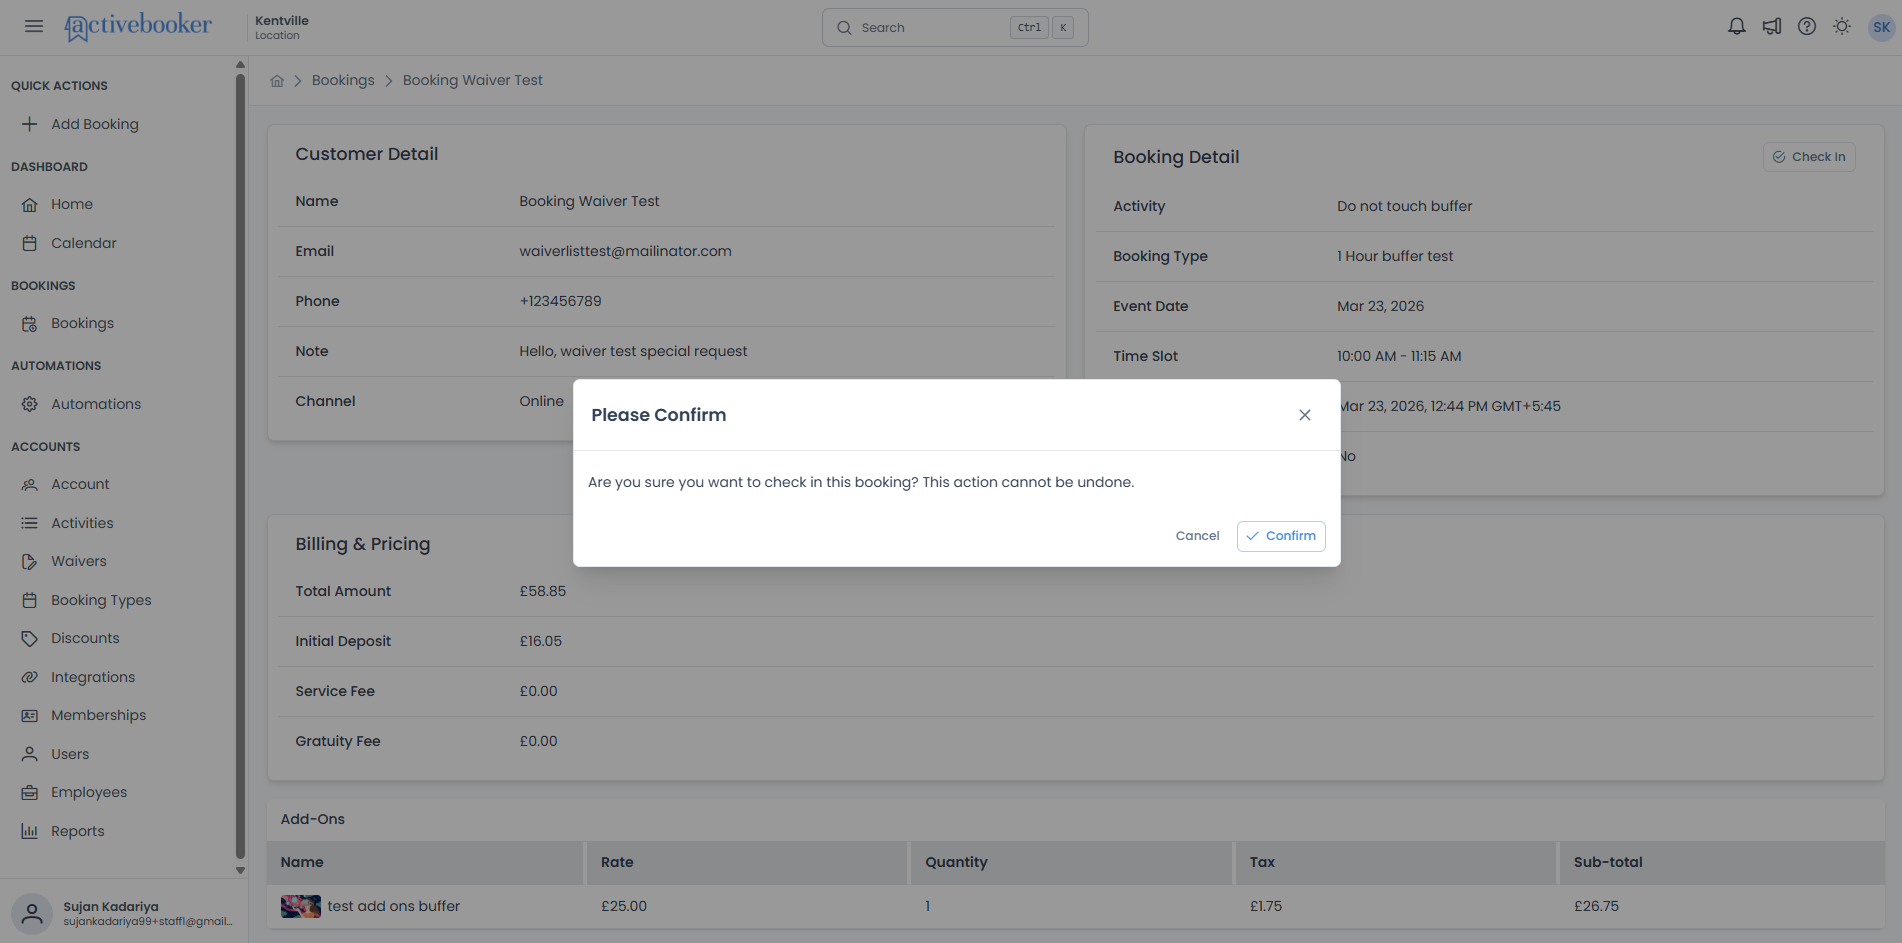The height and width of the screenshot is (943, 1902).
Task: Focus the Search input field
Action: point(955,28)
